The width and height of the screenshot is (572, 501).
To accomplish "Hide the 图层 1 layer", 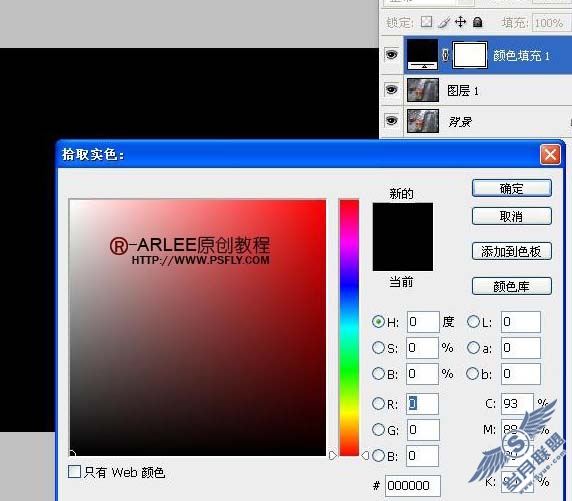I will (x=391, y=89).
